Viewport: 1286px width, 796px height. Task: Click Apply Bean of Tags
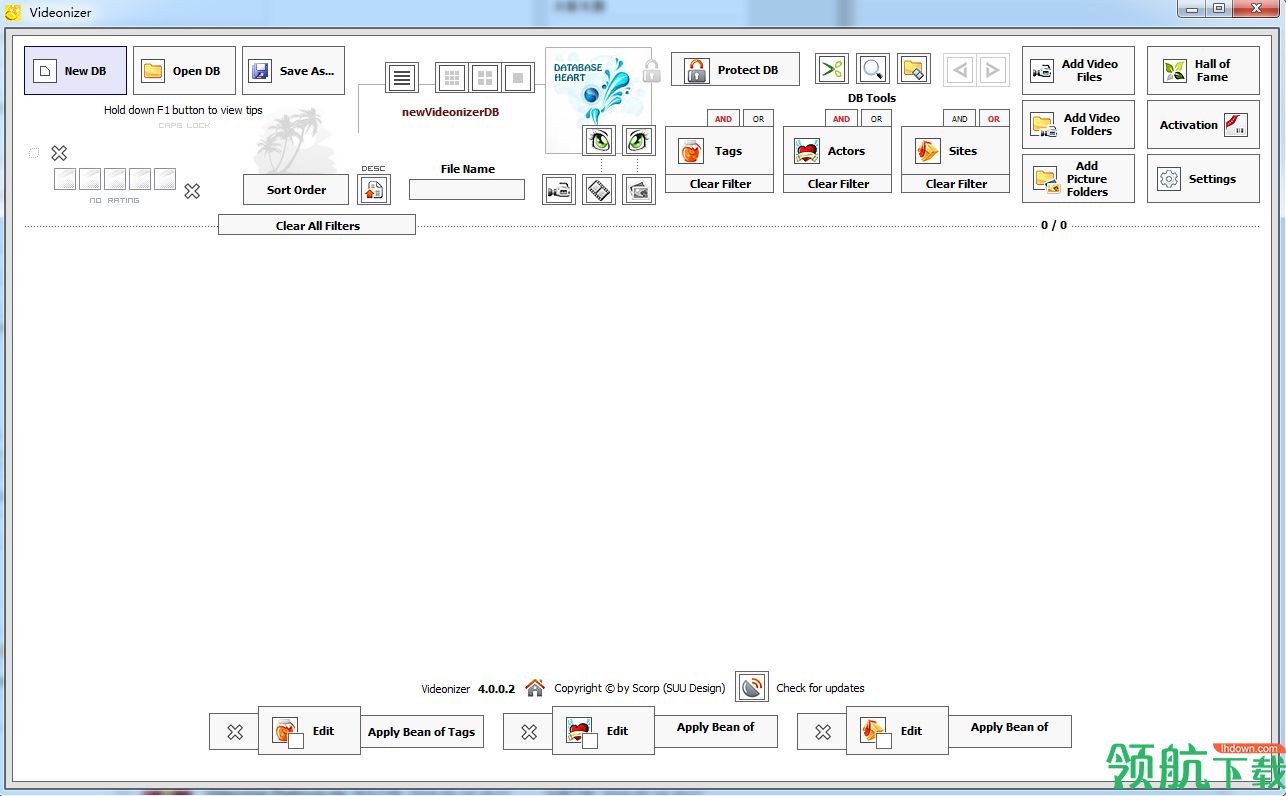(421, 732)
